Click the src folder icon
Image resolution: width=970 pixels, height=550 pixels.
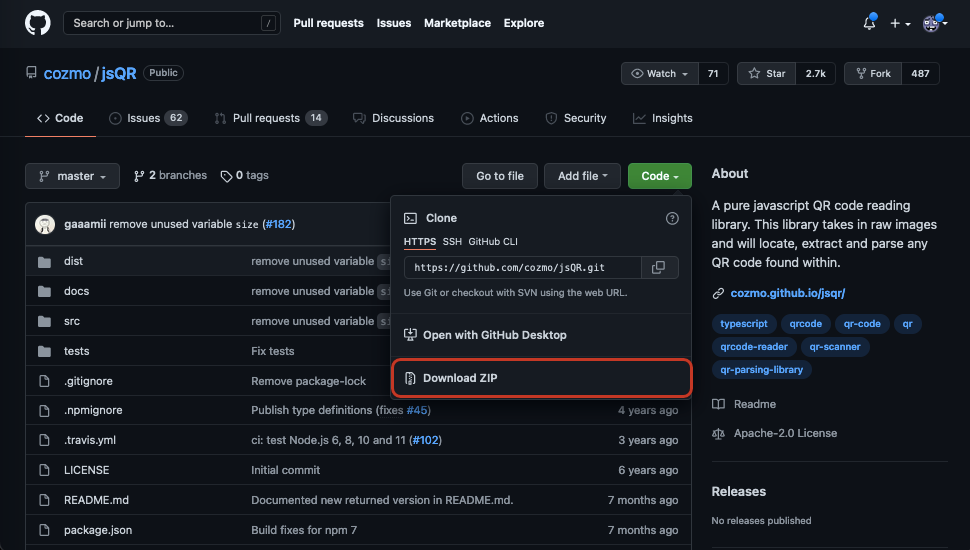coord(44,321)
